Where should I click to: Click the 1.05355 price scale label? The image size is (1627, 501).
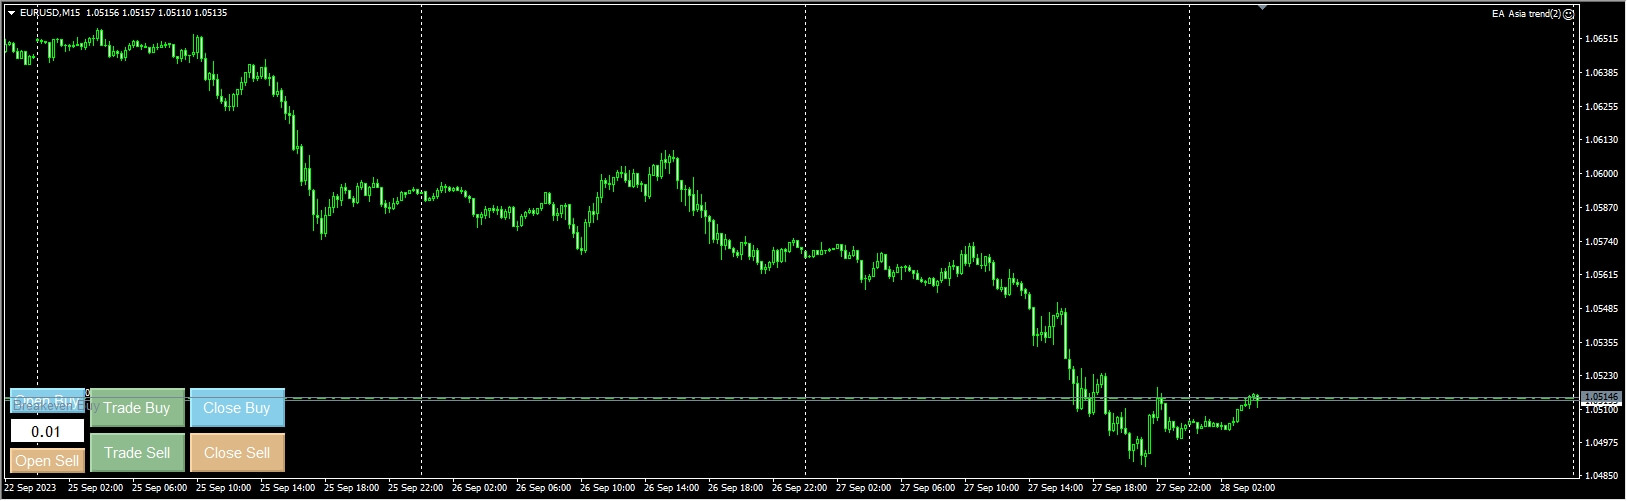(x=1602, y=343)
